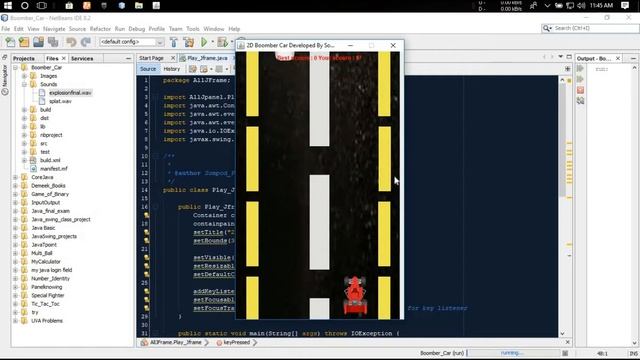The image size is (640, 360).
Task: Click the red car in game window
Action: pos(355,296)
